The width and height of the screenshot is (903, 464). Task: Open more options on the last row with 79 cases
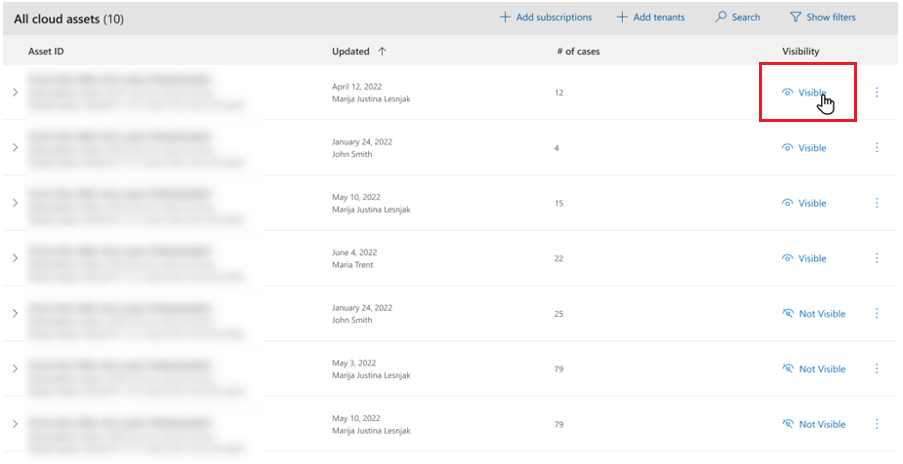pyautogui.click(x=877, y=424)
